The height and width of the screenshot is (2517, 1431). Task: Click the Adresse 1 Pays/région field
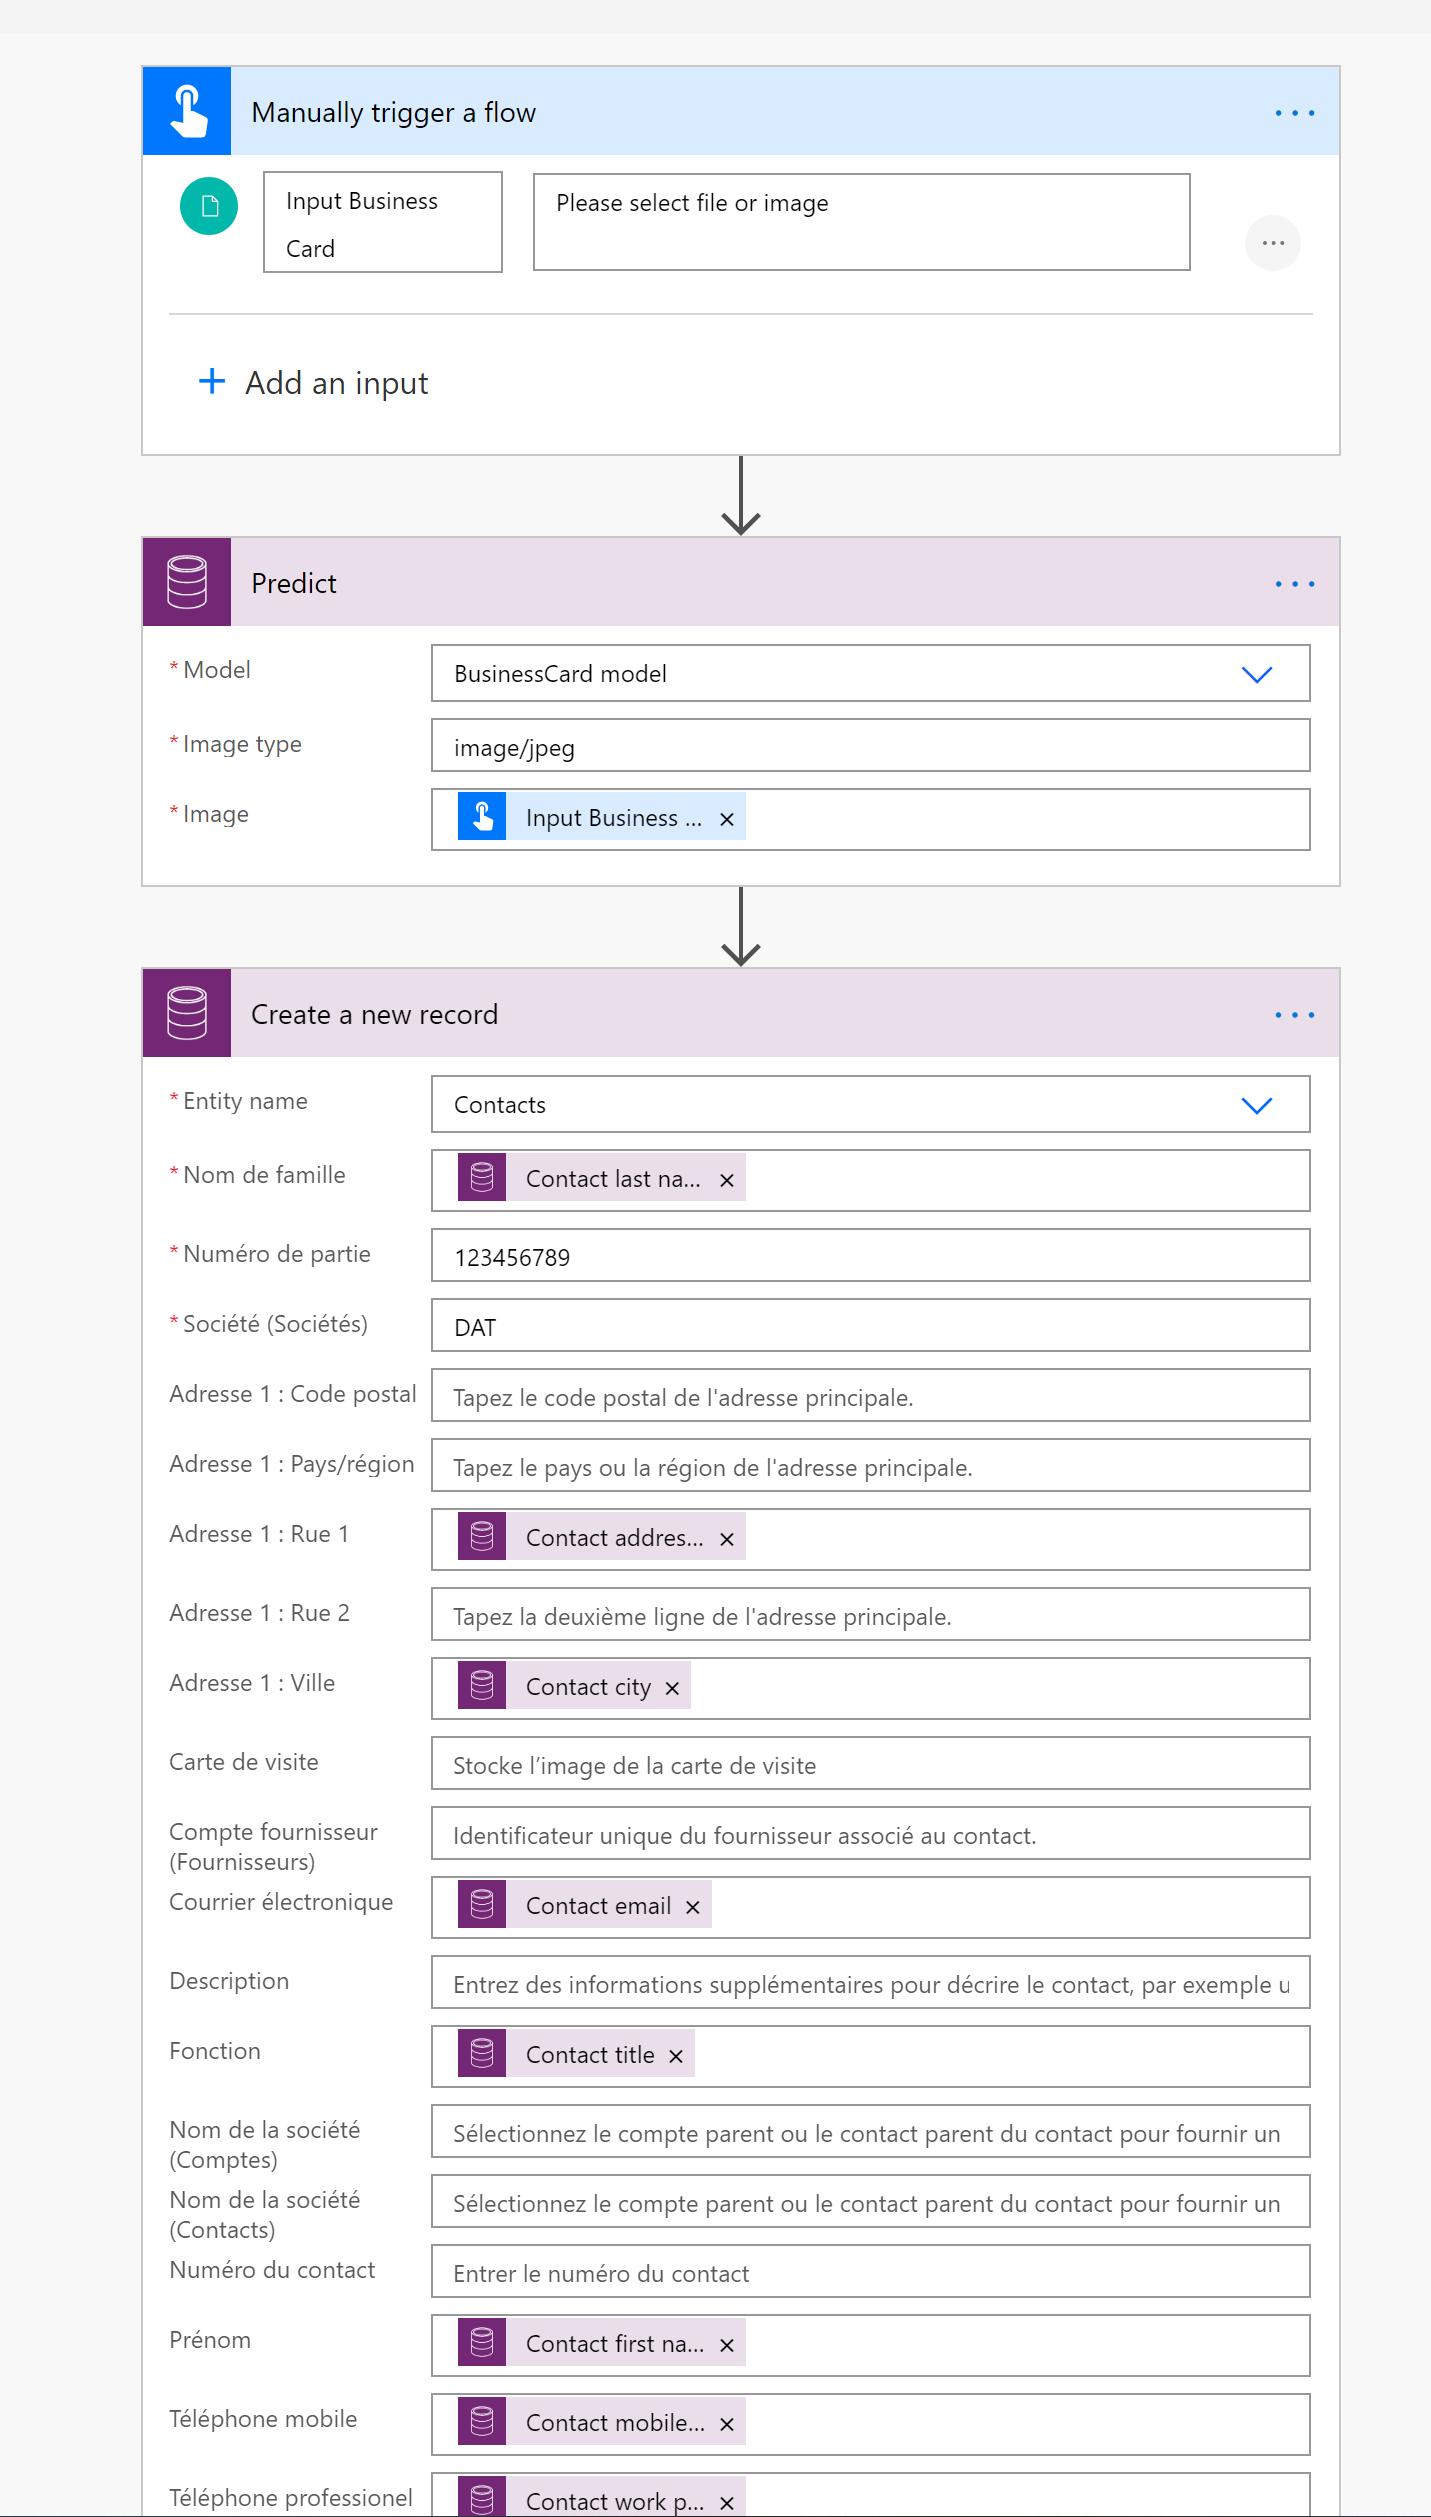point(871,1465)
